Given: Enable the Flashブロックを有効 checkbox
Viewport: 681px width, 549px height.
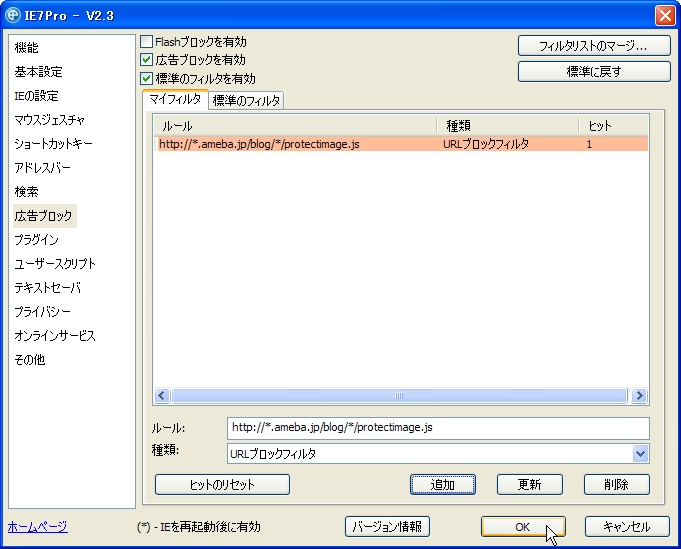Looking at the screenshot, I should [146, 42].
